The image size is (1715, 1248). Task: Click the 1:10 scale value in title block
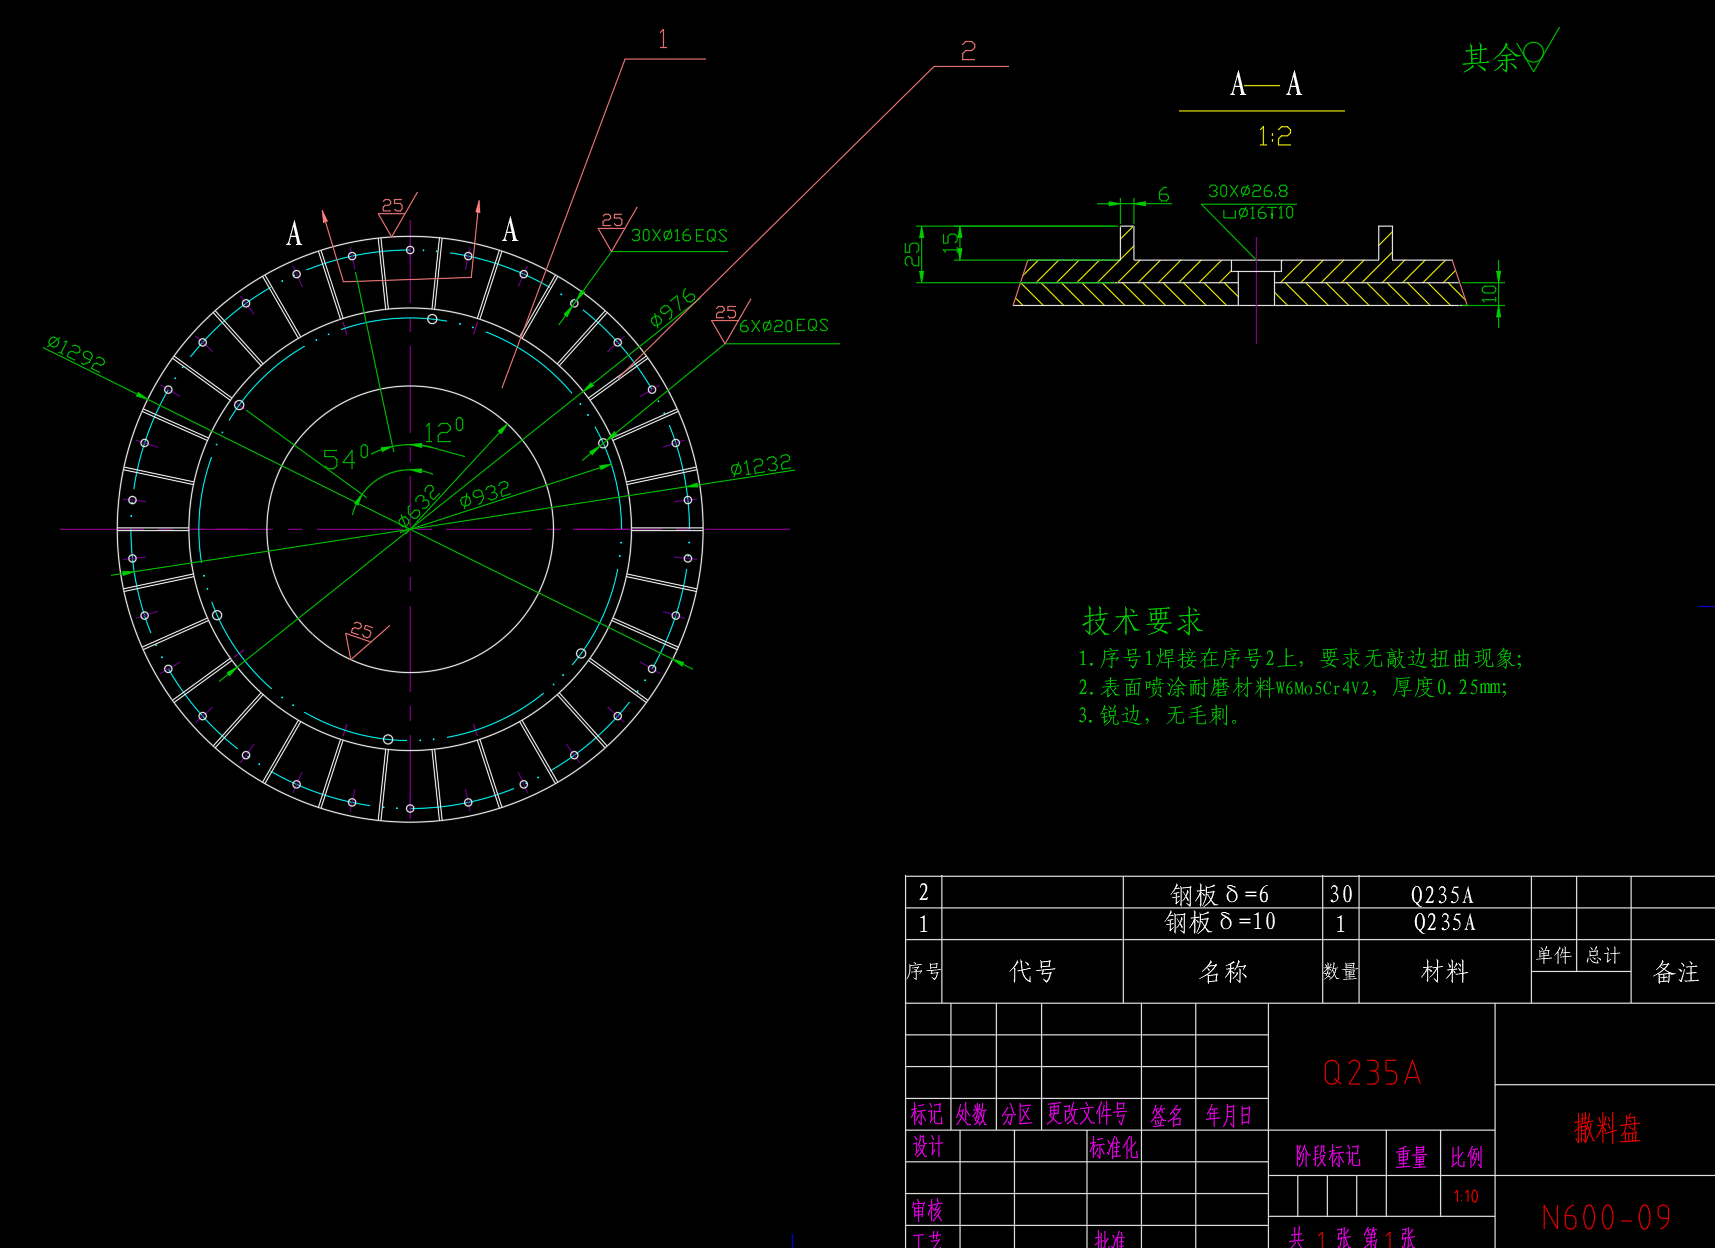point(1466,1197)
